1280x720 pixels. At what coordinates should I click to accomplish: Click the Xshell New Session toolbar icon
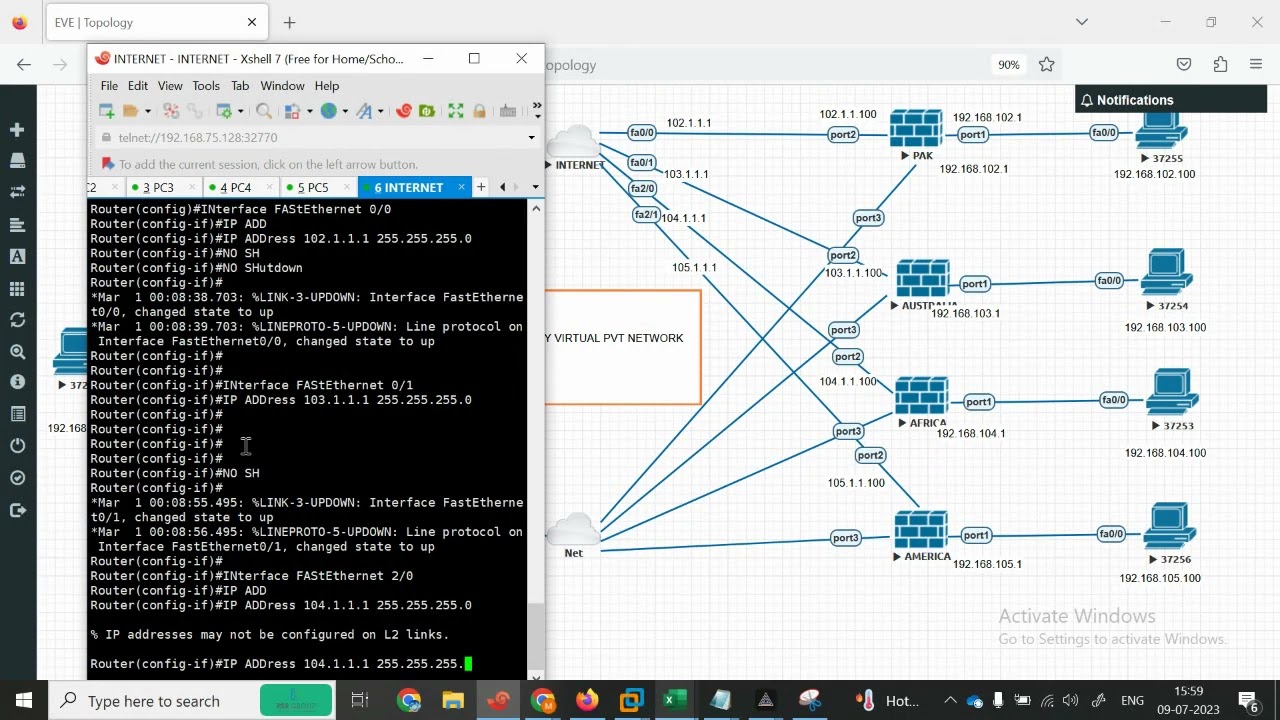(x=107, y=111)
